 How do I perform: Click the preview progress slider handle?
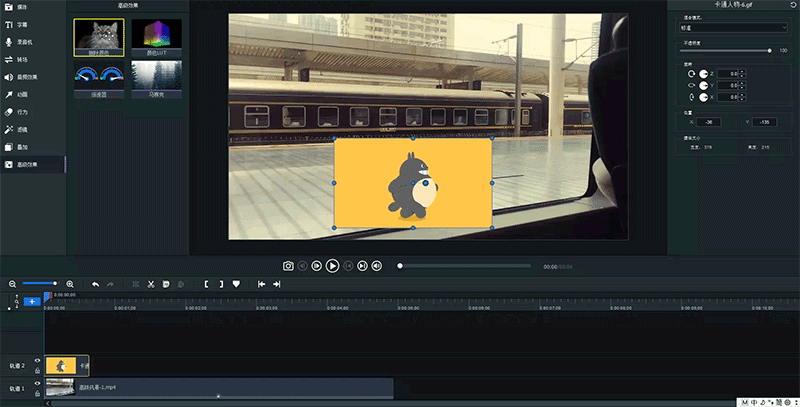point(400,266)
